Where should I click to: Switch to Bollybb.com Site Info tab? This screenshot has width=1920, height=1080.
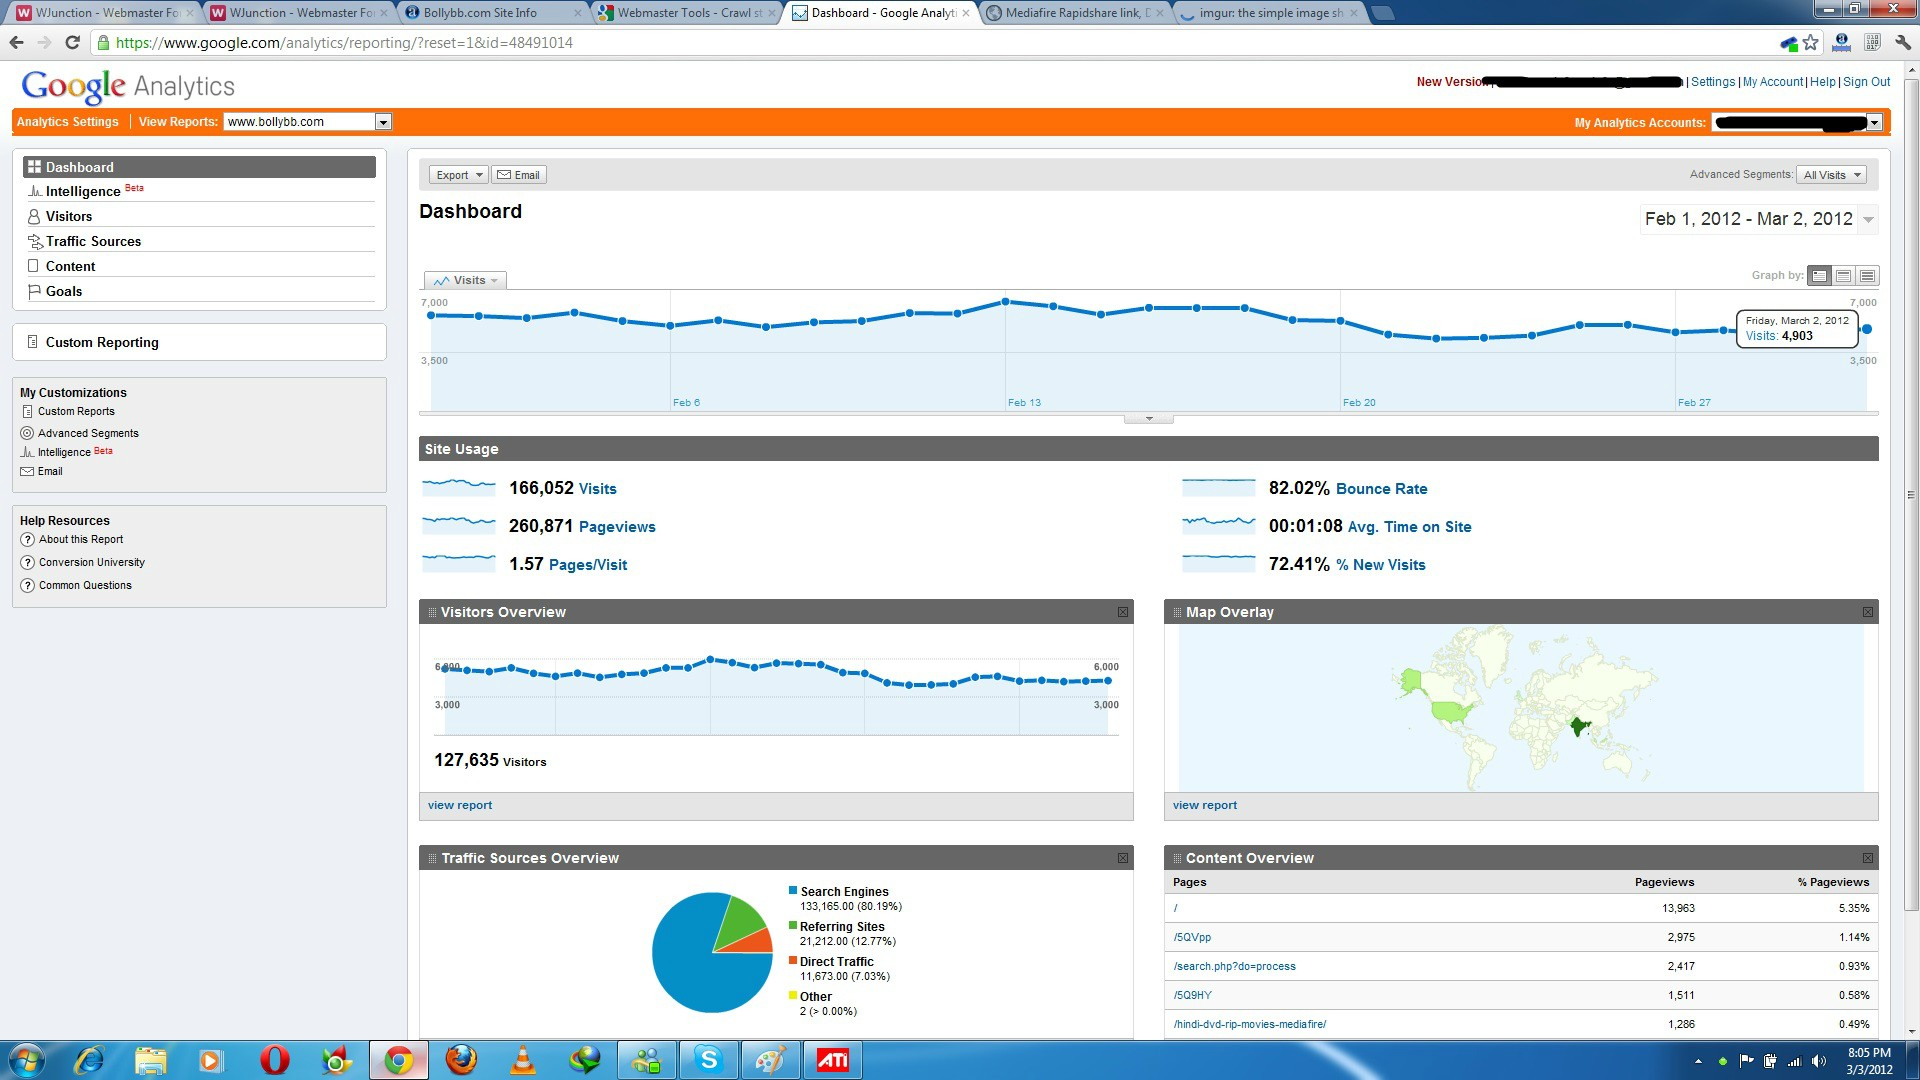click(490, 13)
